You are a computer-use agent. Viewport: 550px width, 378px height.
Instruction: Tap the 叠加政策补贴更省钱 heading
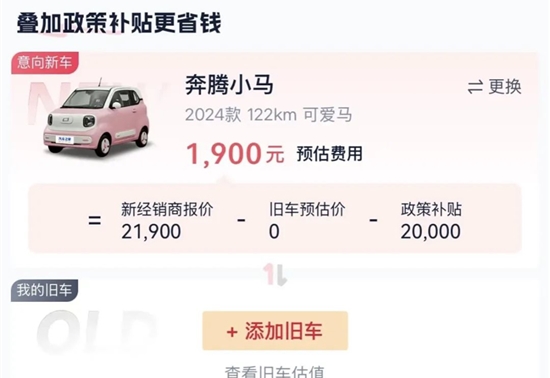click(x=119, y=23)
